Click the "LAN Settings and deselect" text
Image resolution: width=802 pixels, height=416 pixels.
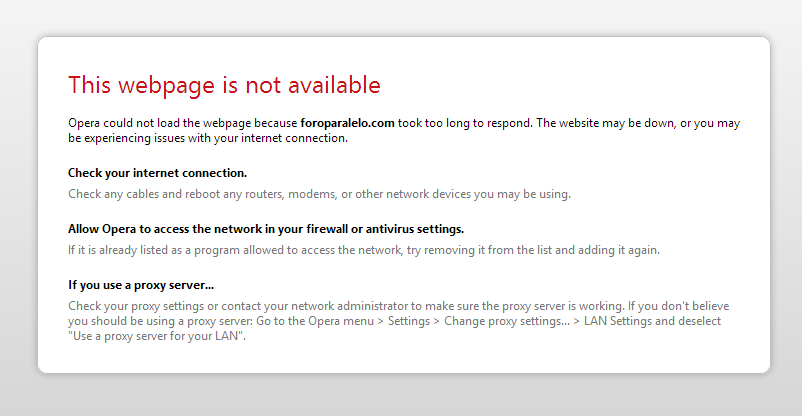(652, 321)
